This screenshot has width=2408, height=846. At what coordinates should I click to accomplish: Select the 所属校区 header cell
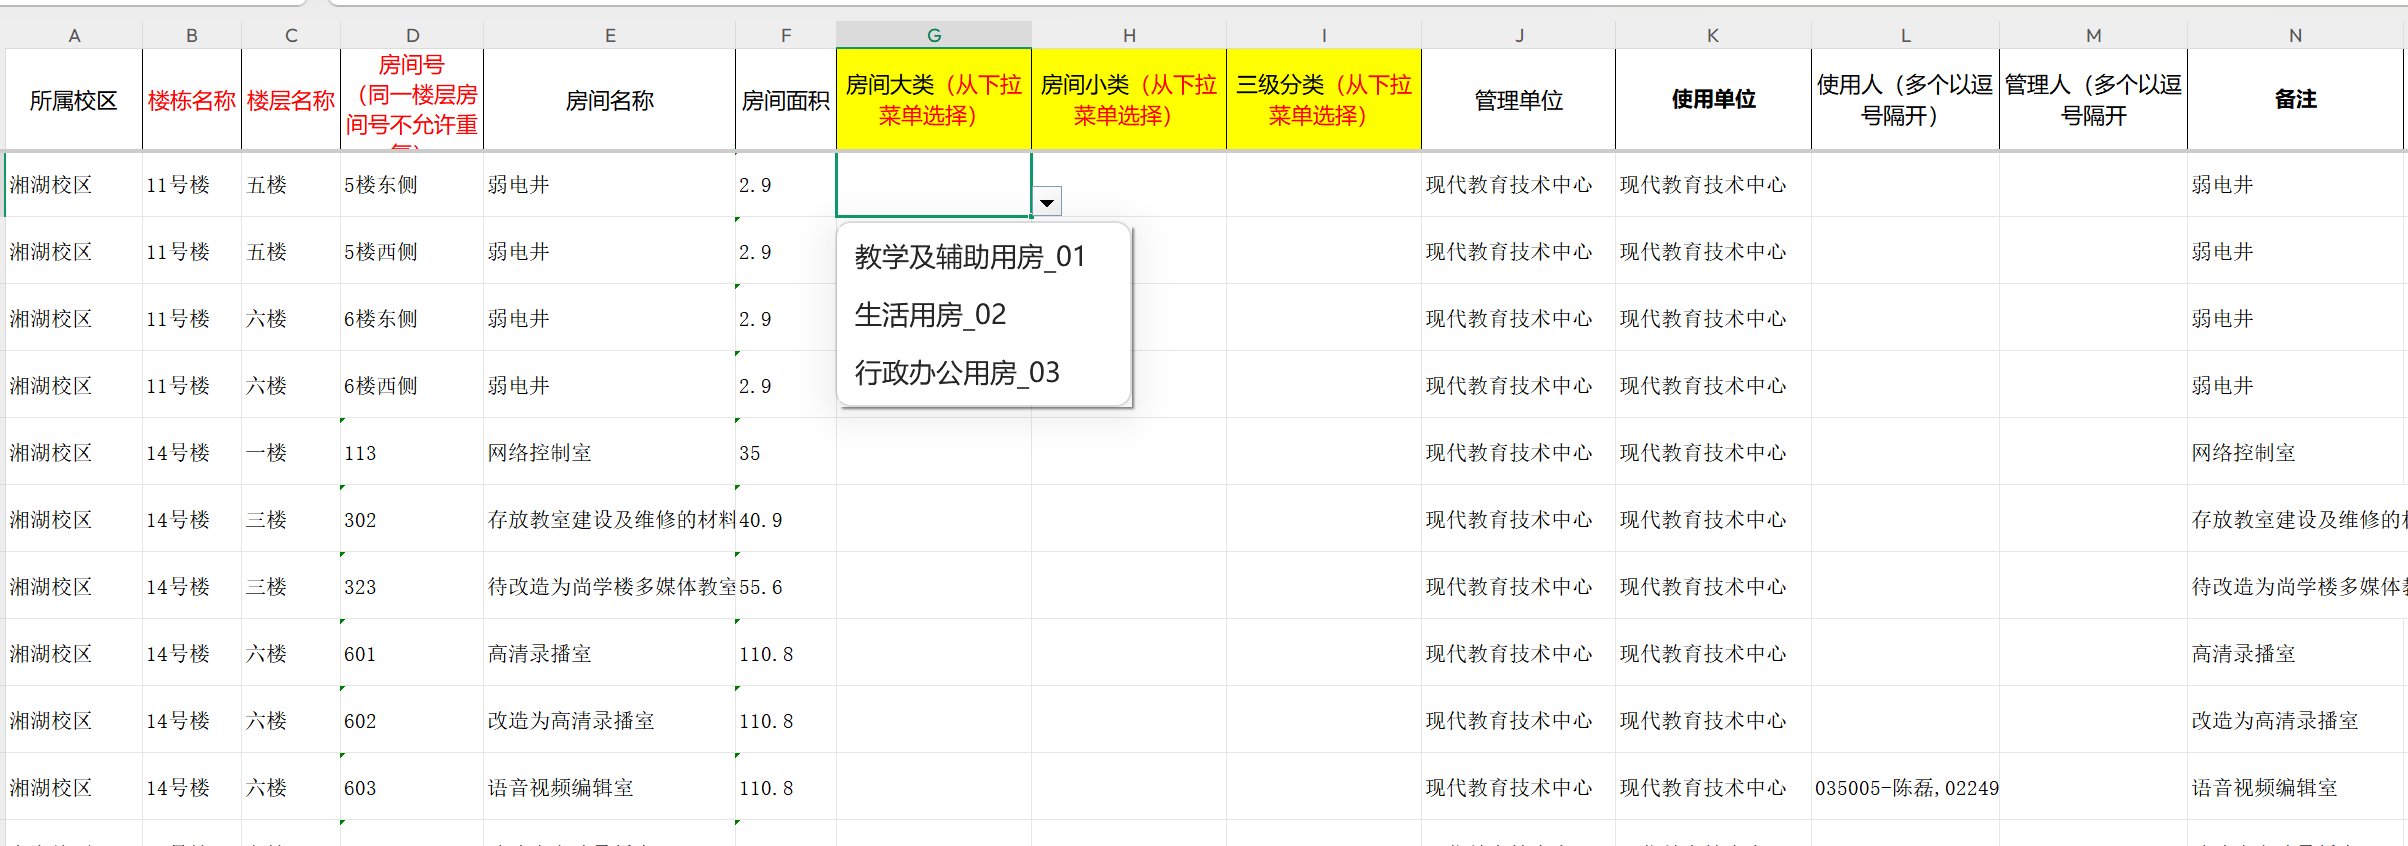(x=74, y=100)
